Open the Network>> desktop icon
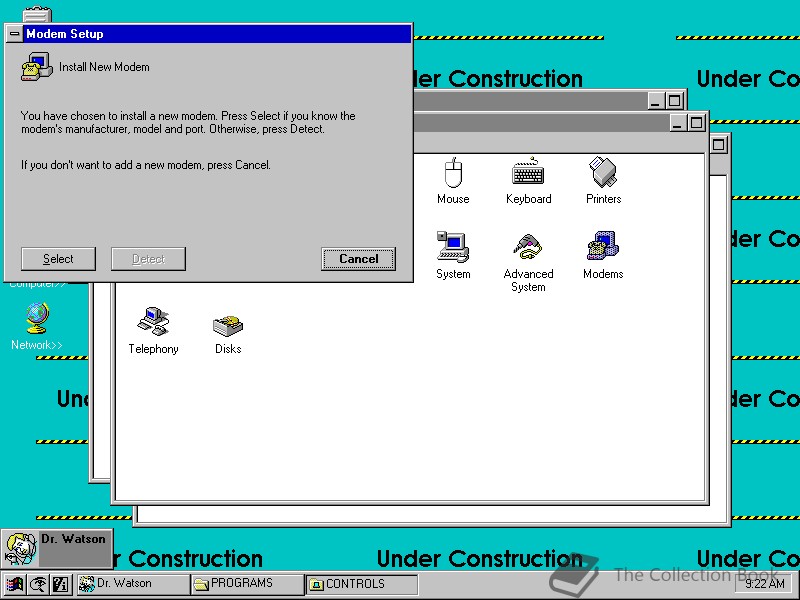Viewport: 800px width, 600px height. (x=36, y=320)
